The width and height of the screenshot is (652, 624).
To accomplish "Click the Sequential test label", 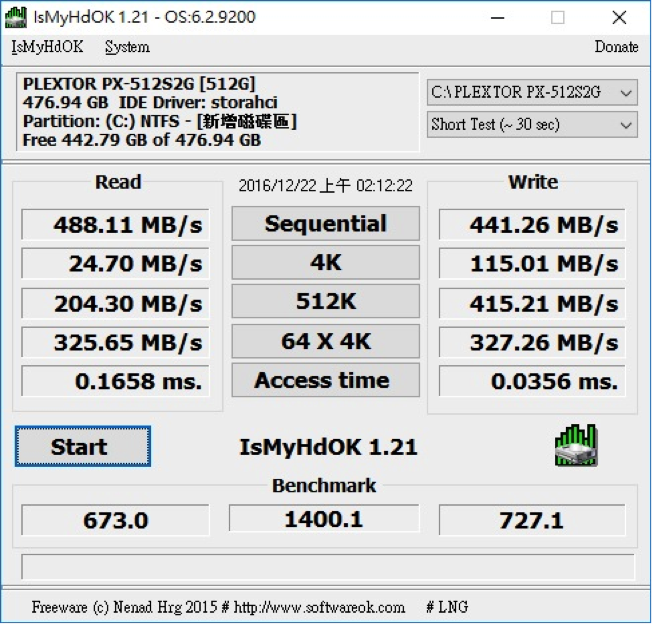I will pyautogui.click(x=326, y=224).
